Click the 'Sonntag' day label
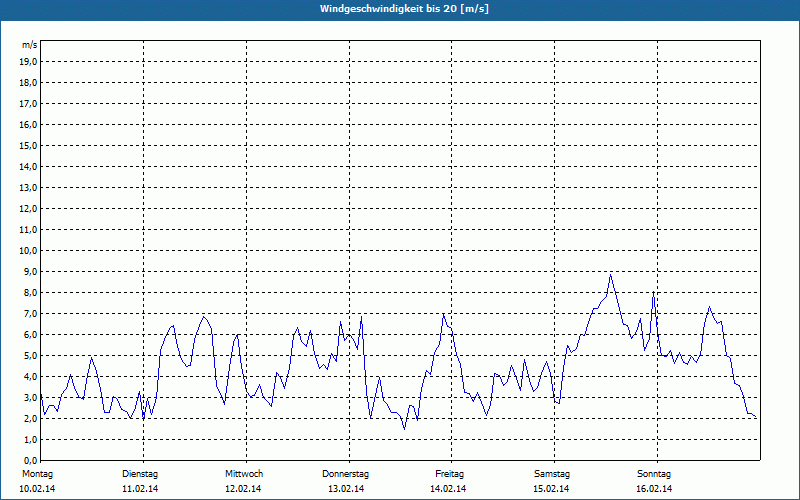This screenshot has width=800, height=500. pyautogui.click(x=654, y=474)
